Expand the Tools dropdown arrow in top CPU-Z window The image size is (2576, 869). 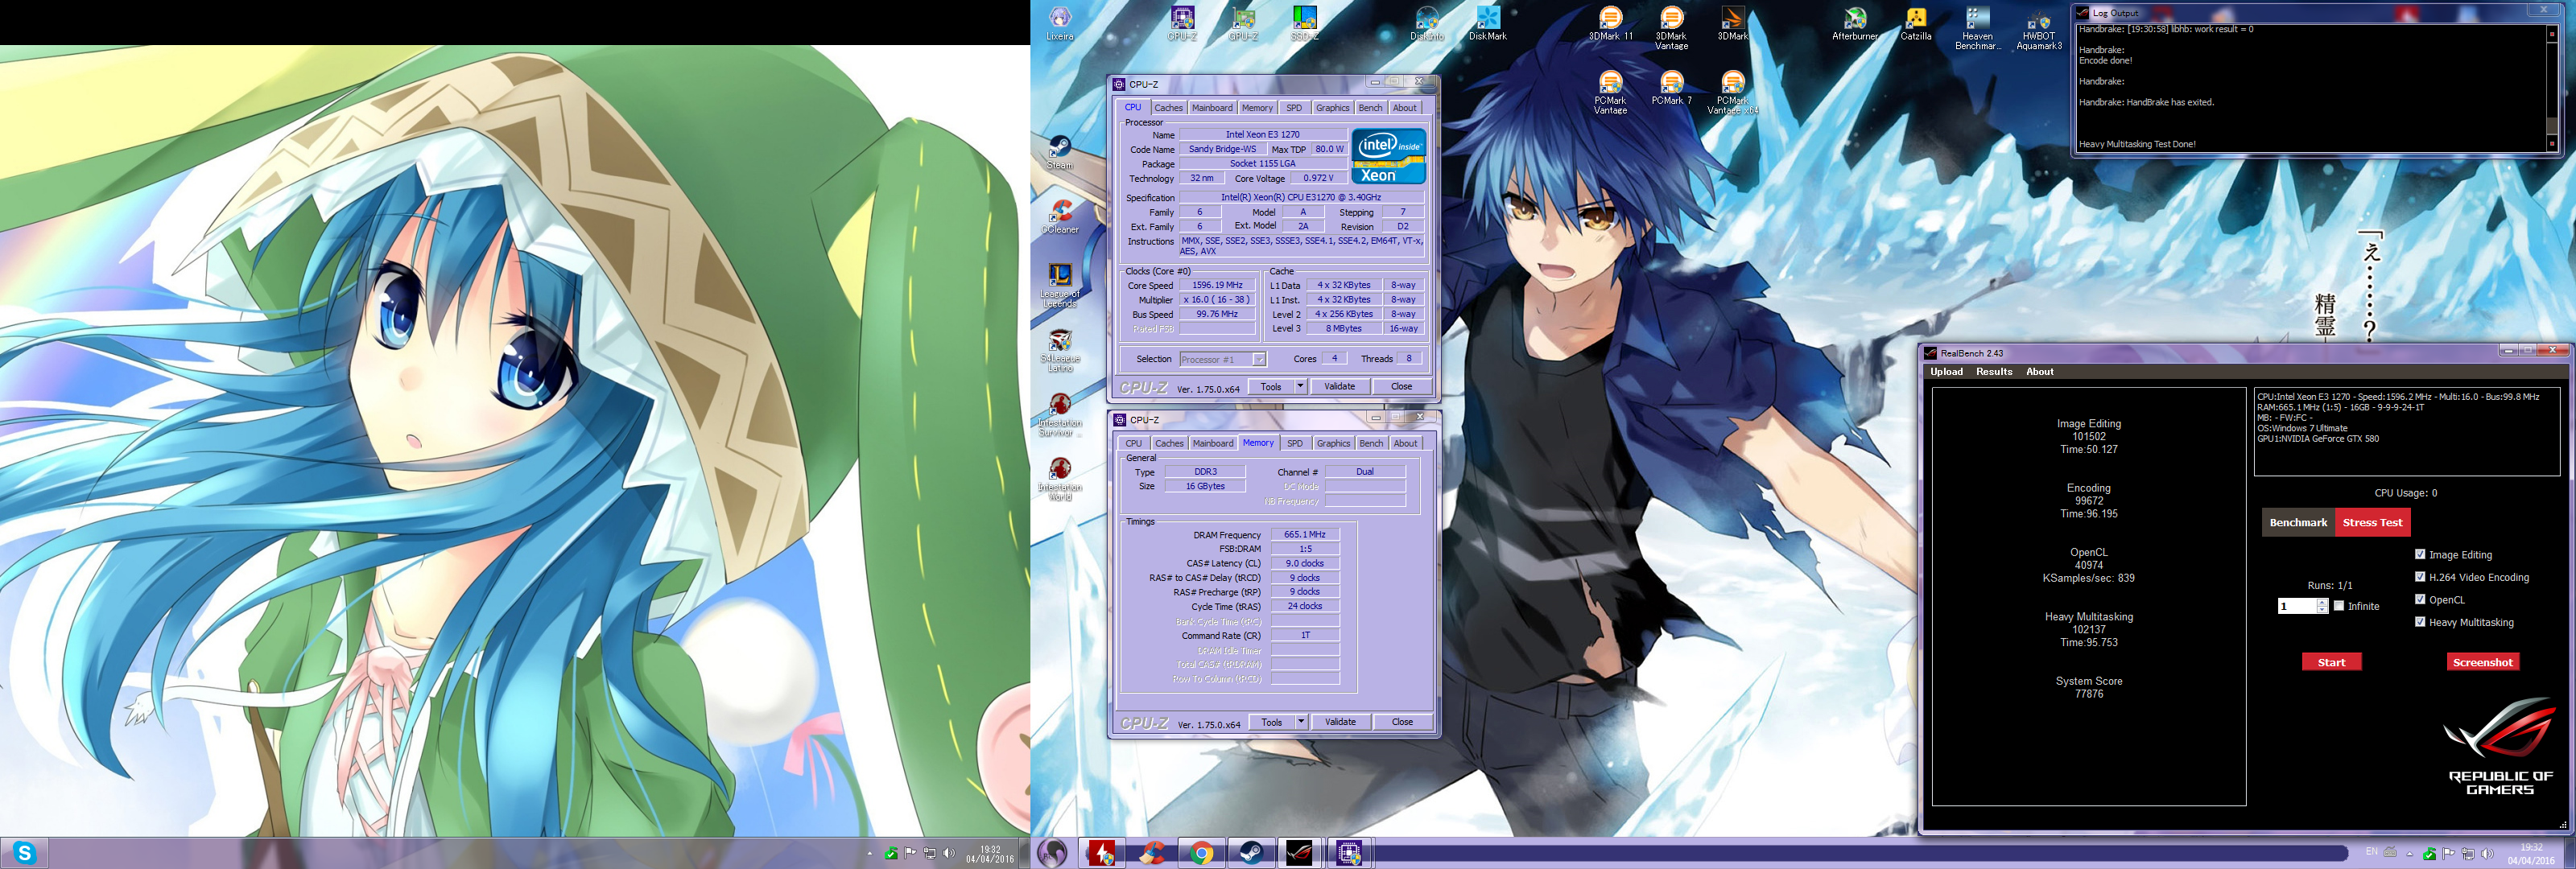[x=1300, y=386]
